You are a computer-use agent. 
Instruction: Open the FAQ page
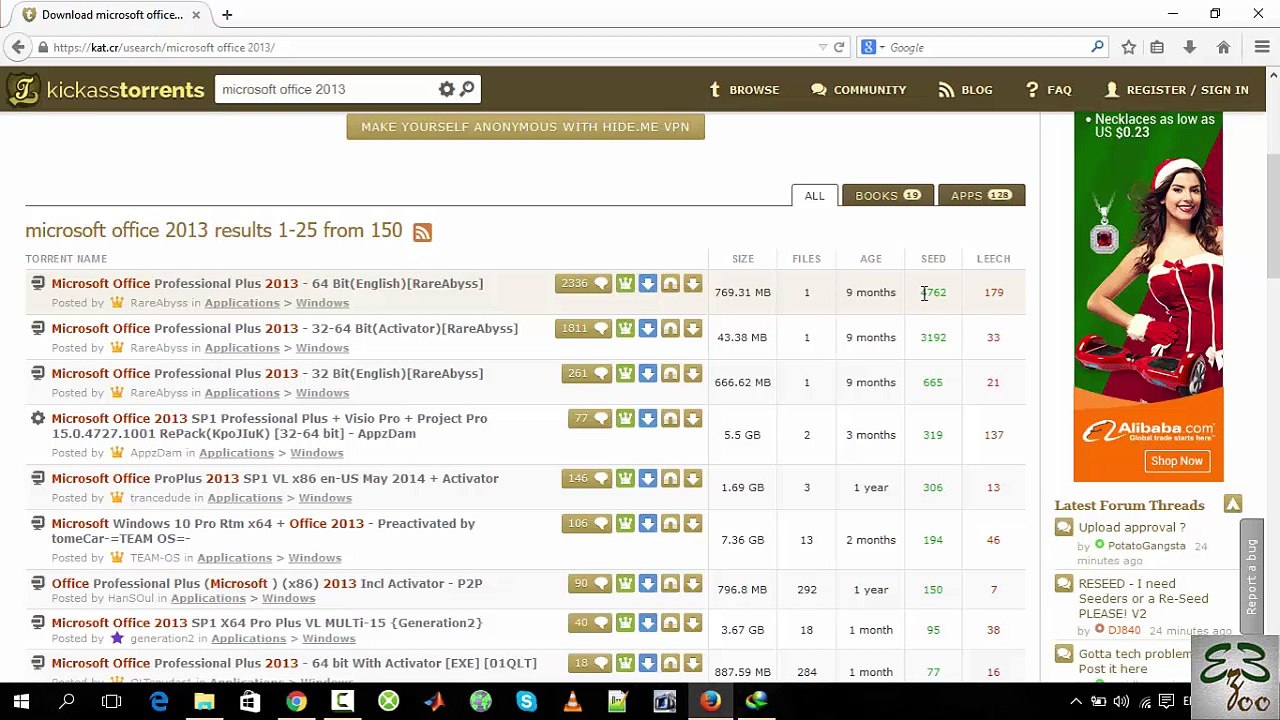point(1048,90)
